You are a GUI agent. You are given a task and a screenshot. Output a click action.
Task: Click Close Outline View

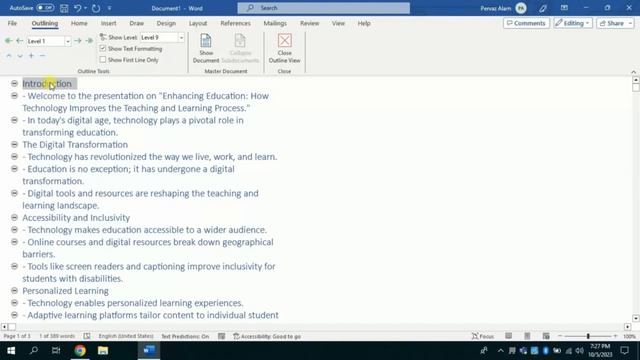(284, 48)
